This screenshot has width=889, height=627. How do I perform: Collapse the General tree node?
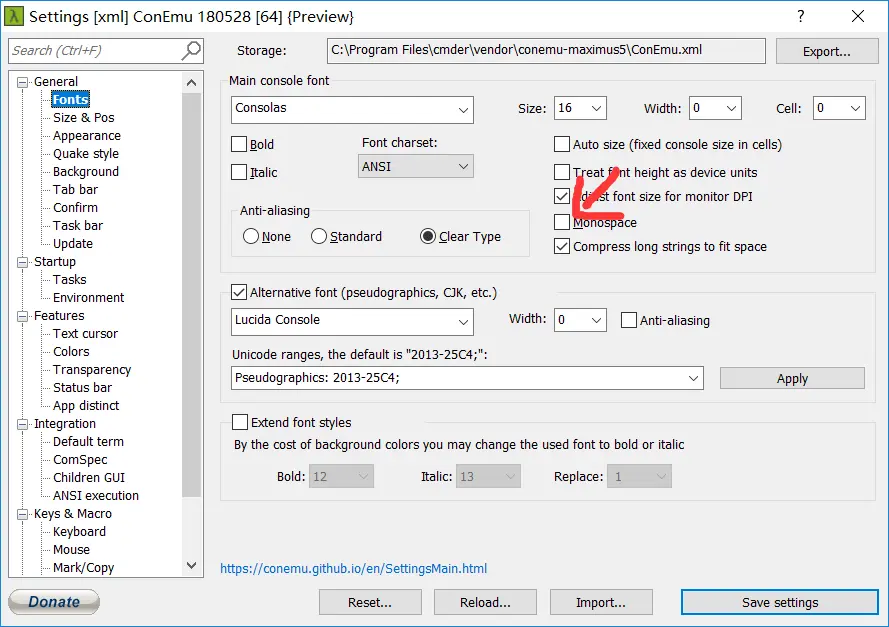click(23, 82)
